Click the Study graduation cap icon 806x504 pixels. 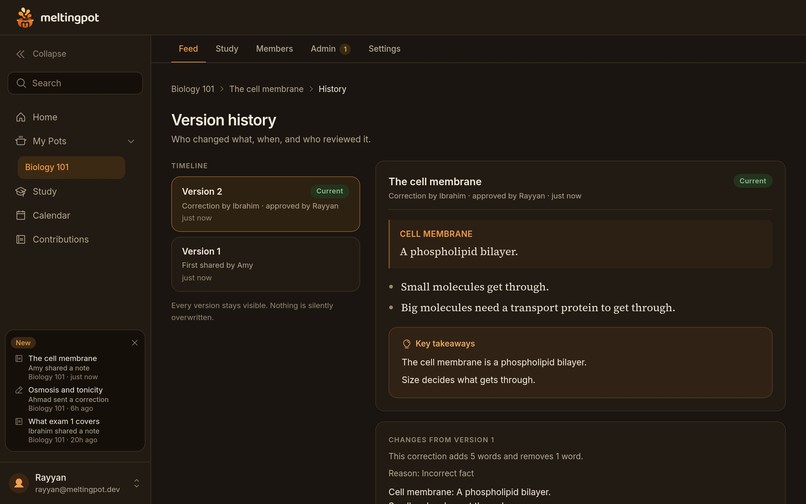pos(21,191)
